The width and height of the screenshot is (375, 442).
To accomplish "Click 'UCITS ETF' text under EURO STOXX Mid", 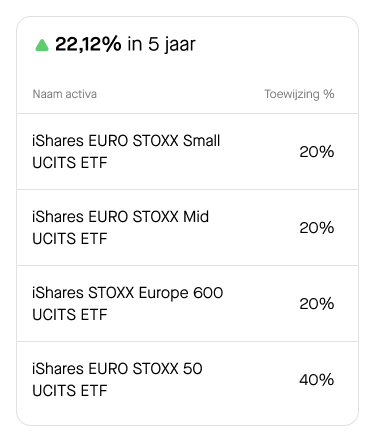I will pyautogui.click(x=70, y=239).
